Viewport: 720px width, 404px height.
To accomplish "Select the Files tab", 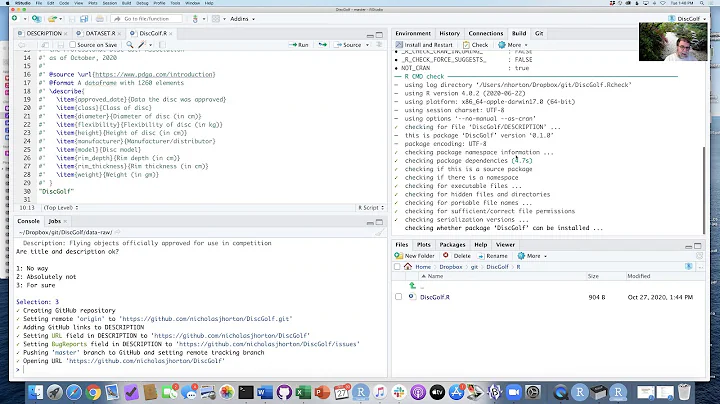I will (x=401, y=245).
